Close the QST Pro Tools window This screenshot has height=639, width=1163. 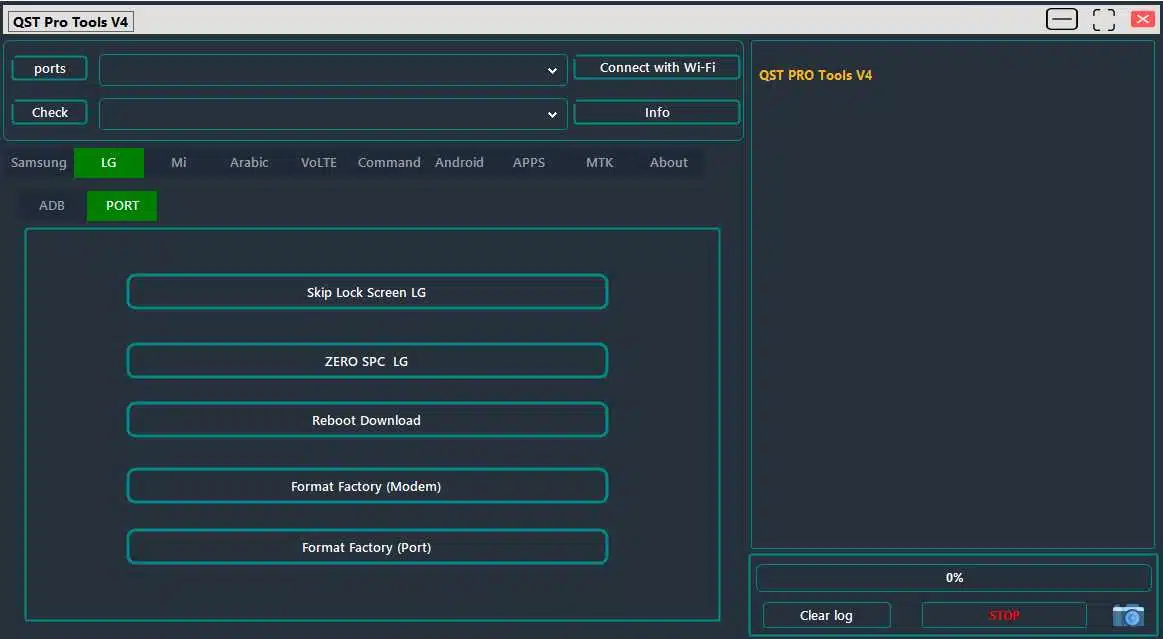point(1142,19)
